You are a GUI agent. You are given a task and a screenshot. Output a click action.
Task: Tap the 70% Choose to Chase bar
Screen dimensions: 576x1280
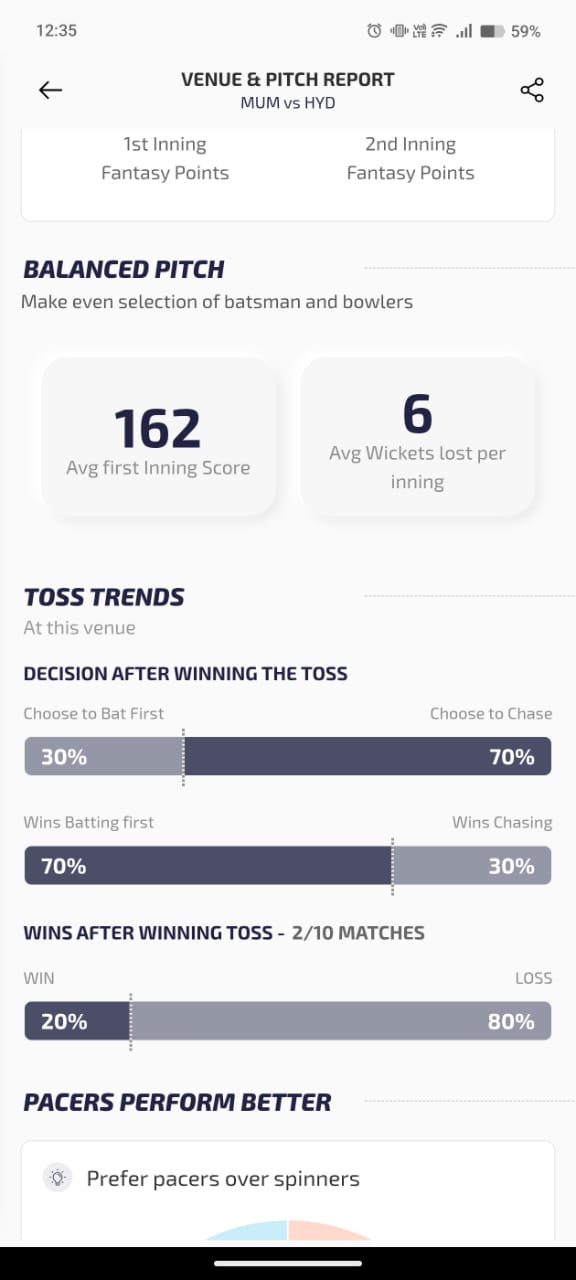367,757
